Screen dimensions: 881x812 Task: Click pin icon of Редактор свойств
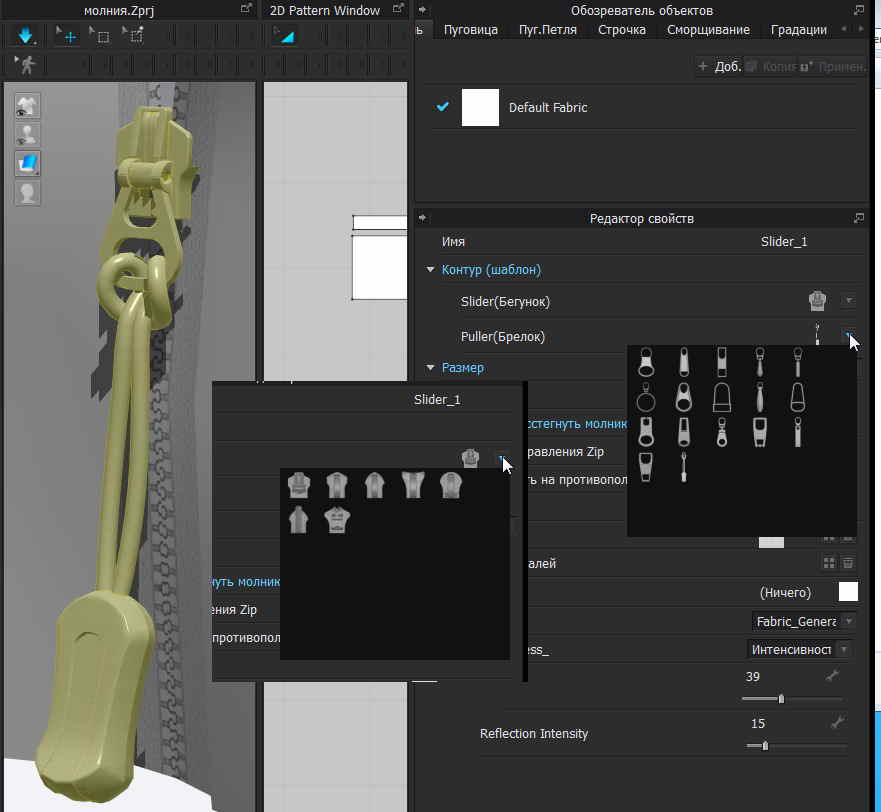[423, 218]
